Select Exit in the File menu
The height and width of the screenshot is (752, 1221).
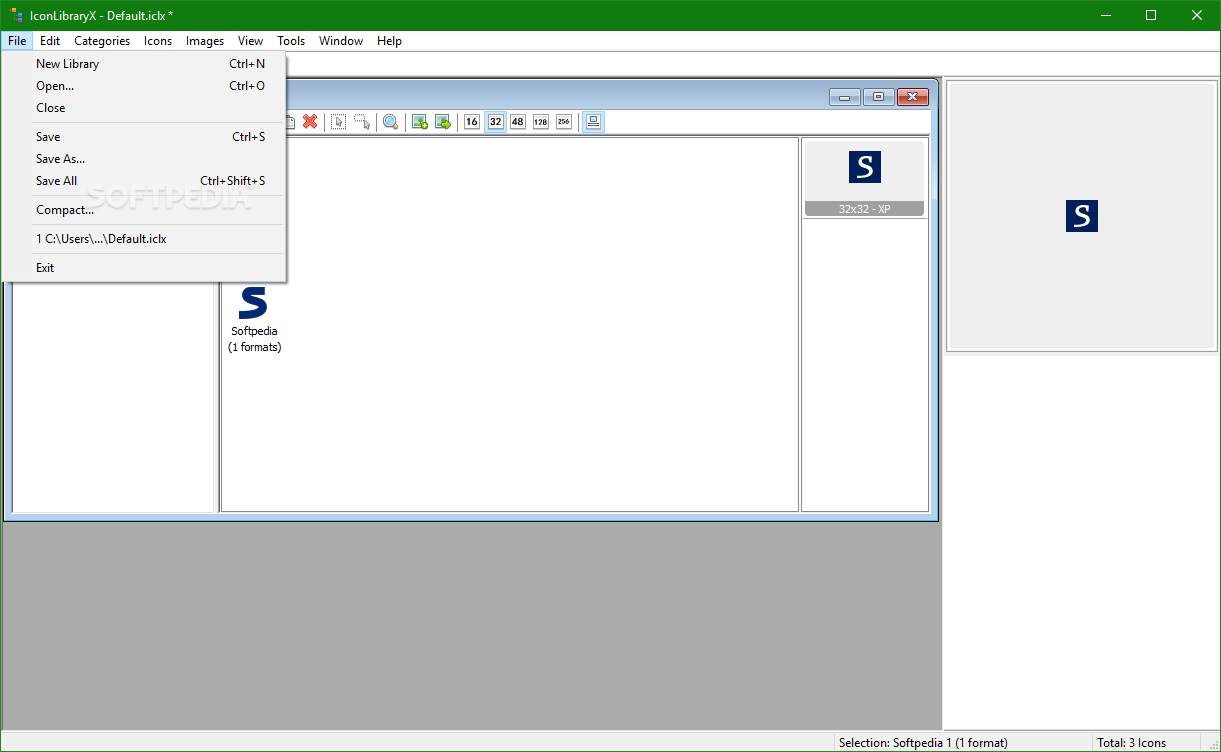[145, 268]
